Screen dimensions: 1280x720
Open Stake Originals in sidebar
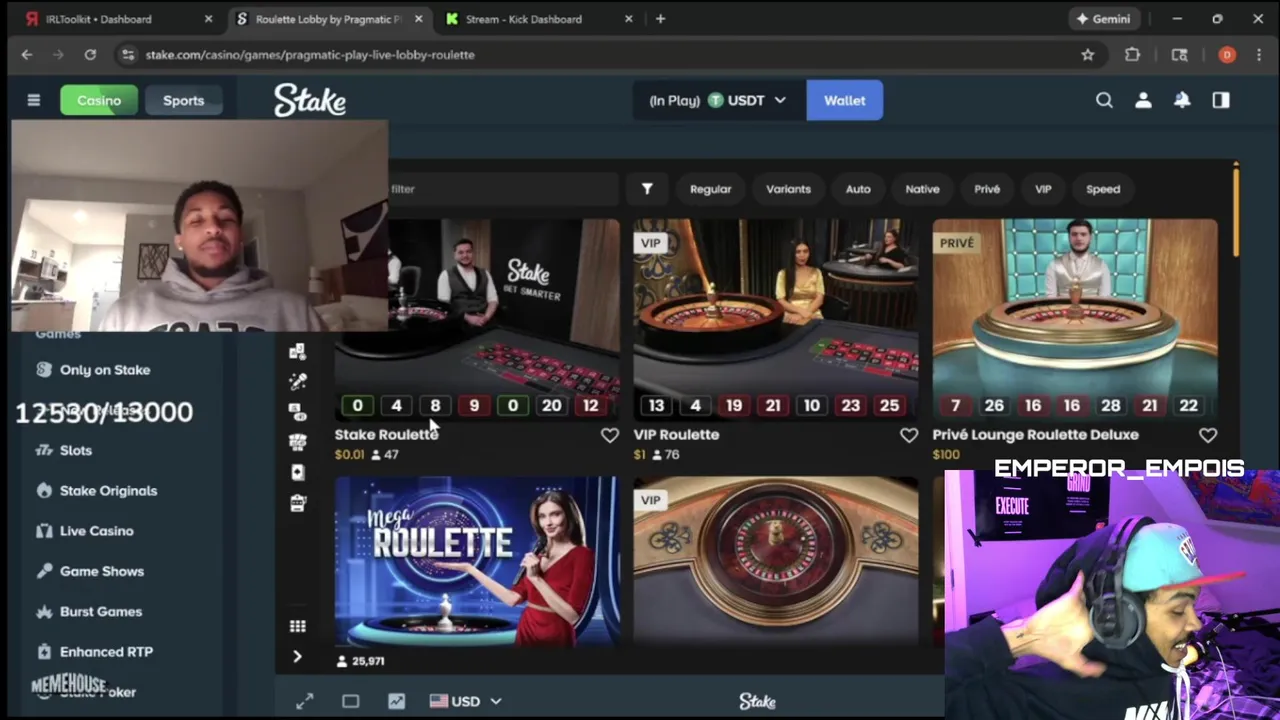[x=108, y=491]
